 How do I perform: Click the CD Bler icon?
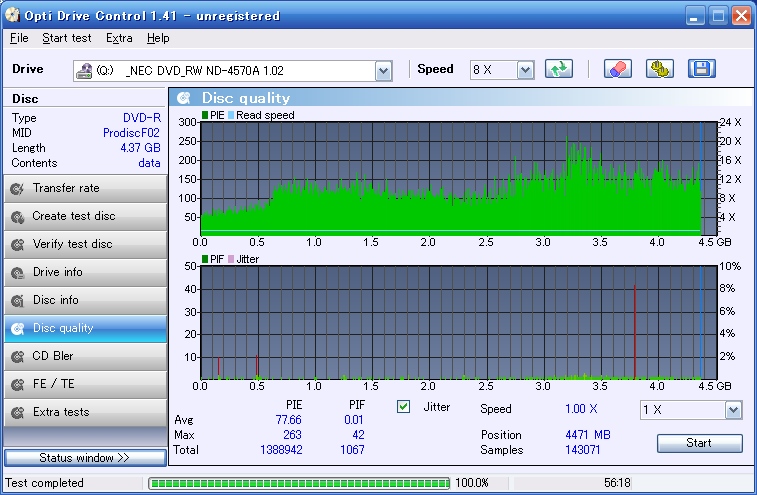click(x=17, y=357)
